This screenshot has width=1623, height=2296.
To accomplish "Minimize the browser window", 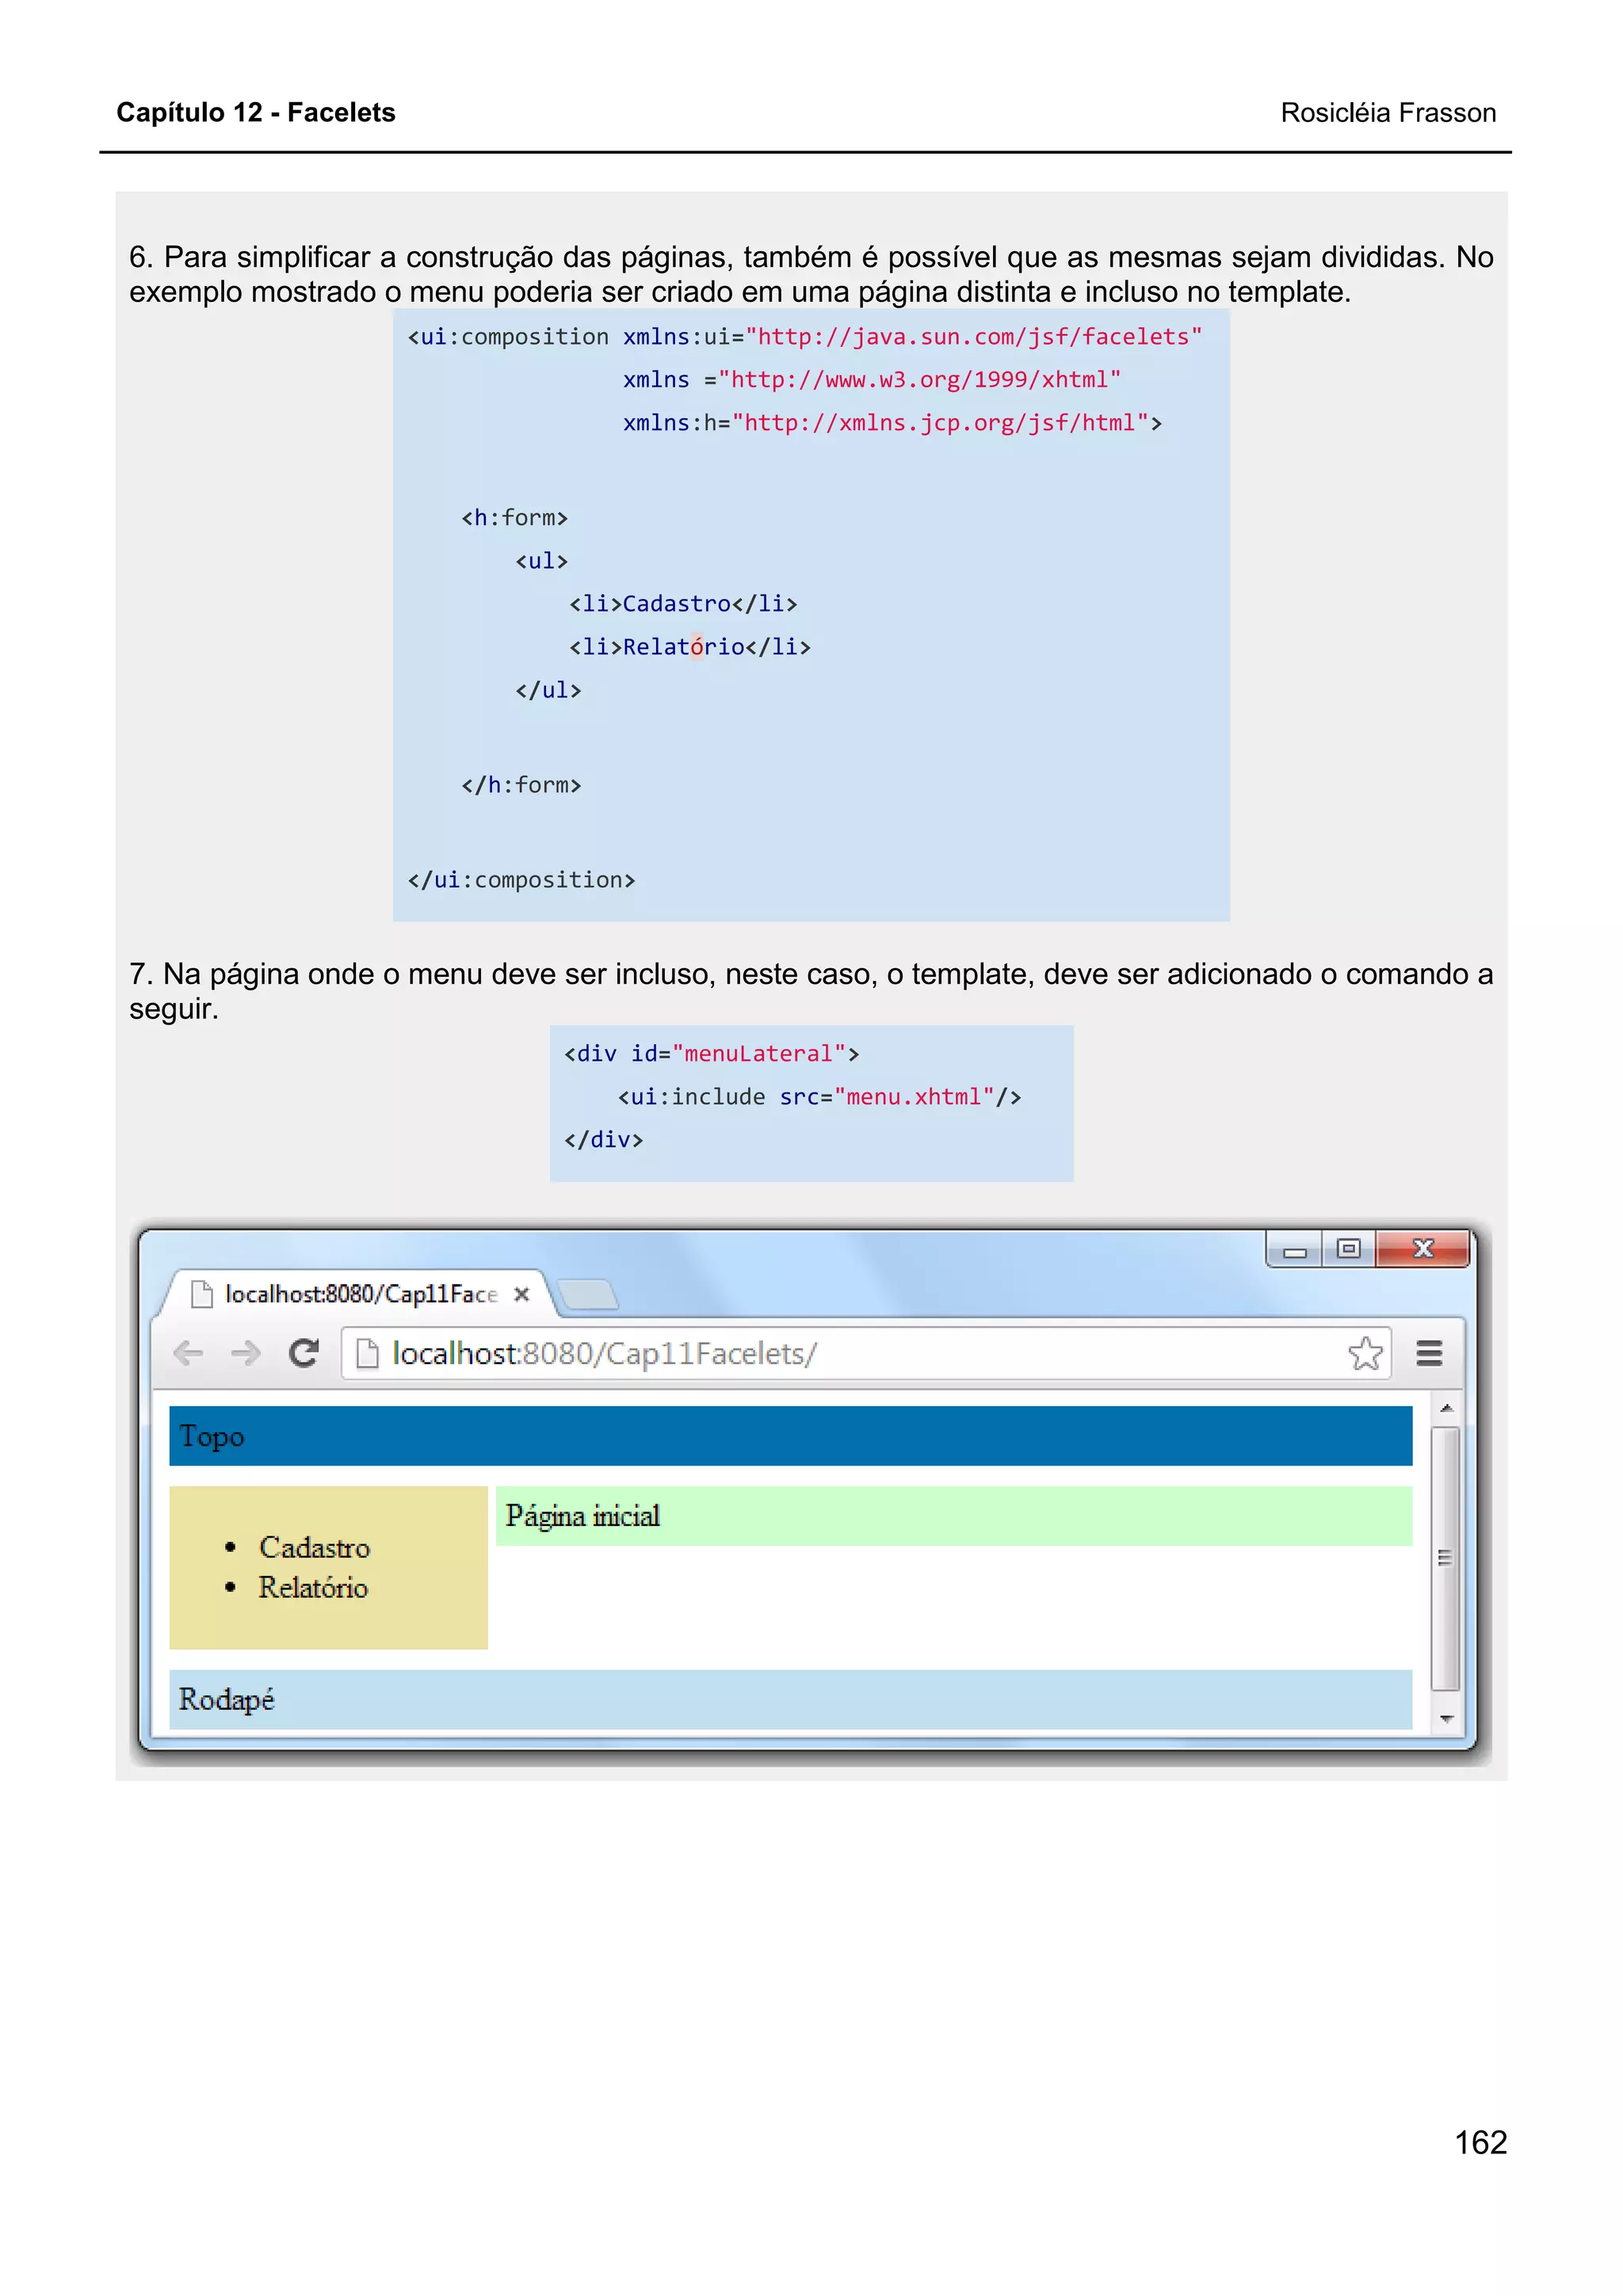I will point(1294,1250).
